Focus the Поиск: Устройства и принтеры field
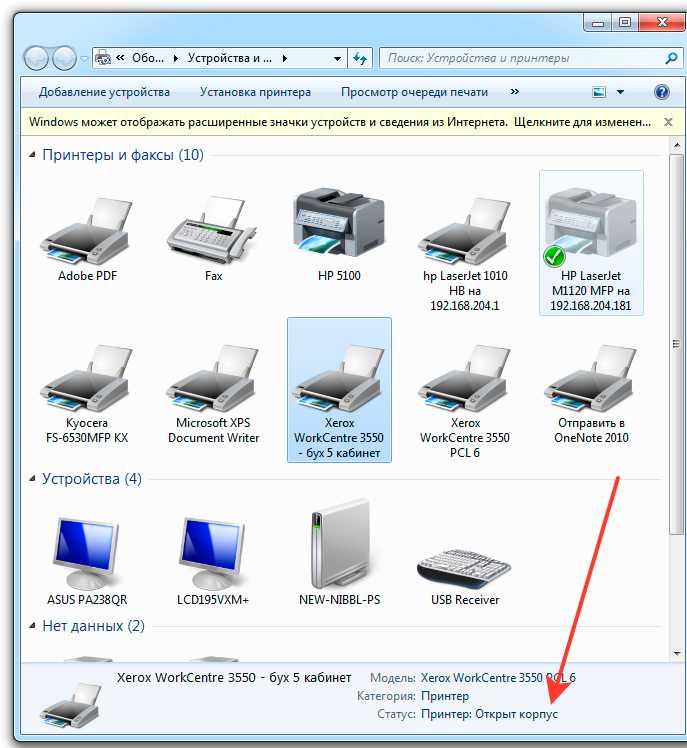687x748 pixels. [x=520, y=58]
